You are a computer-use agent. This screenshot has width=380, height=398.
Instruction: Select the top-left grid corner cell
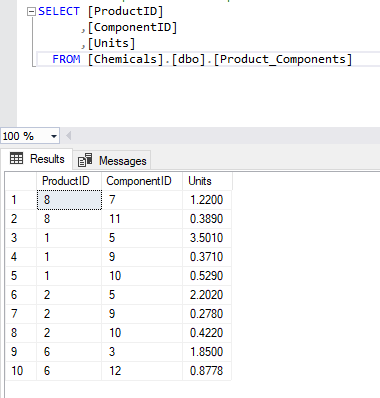tap(21, 181)
